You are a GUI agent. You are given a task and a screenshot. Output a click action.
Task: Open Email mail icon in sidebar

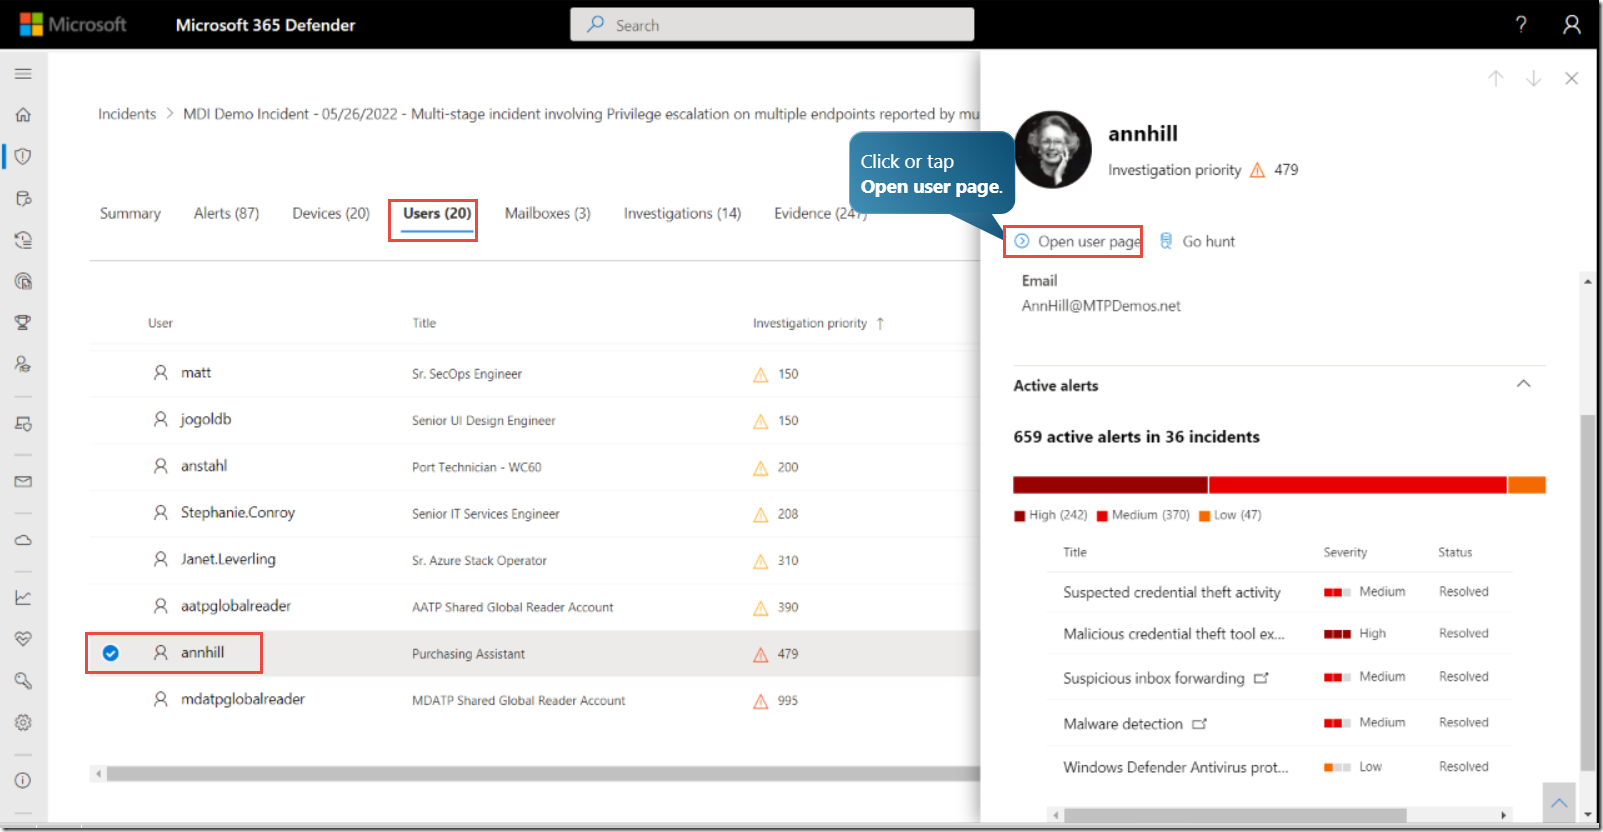pos(23,482)
